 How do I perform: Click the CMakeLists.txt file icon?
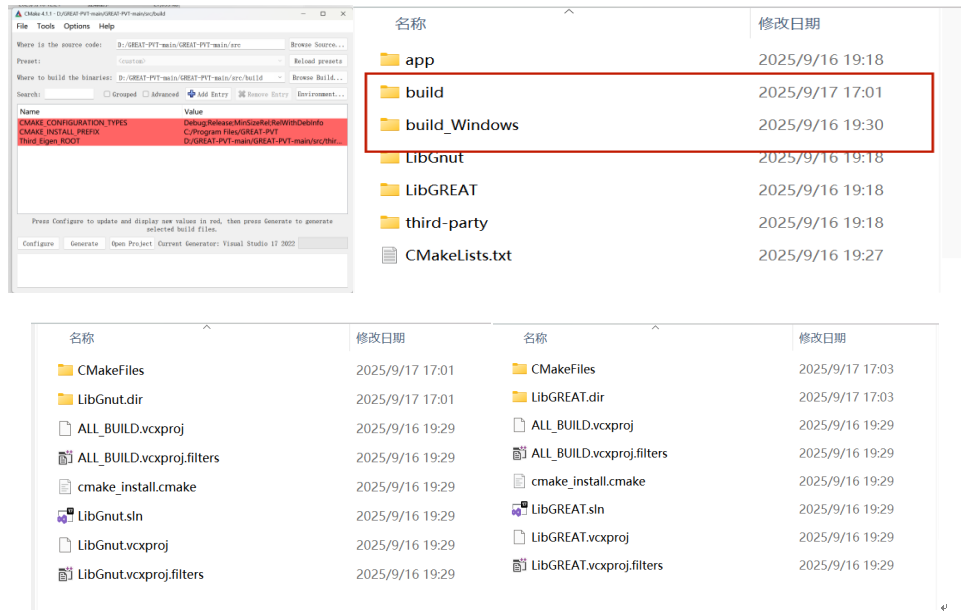click(x=389, y=255)
